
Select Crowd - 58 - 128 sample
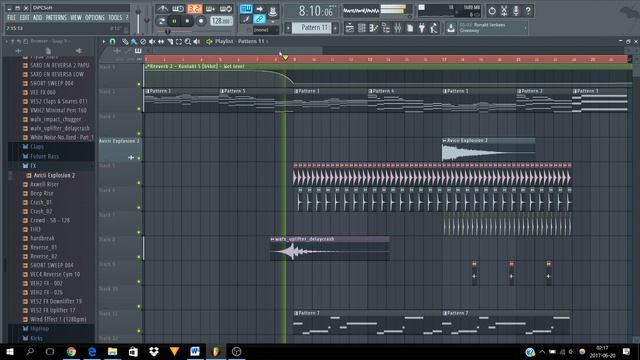click(x=50, y=220)
